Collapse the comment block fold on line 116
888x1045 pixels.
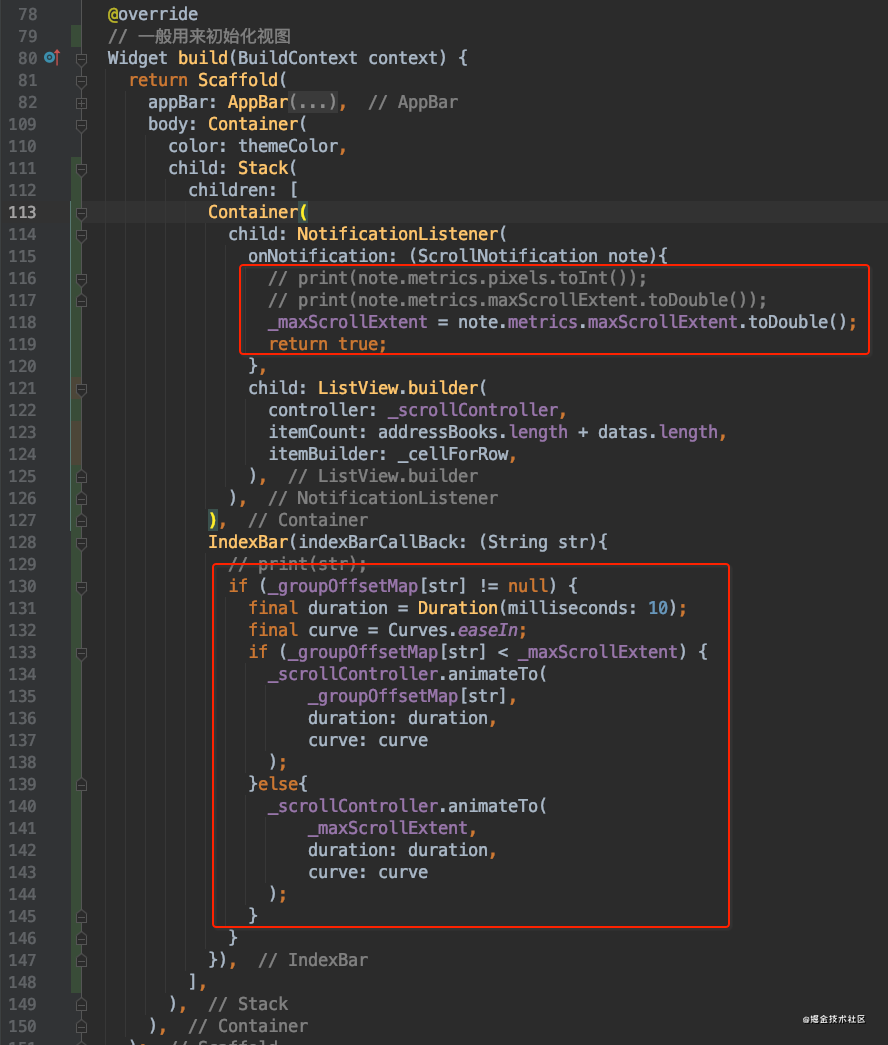pos(81,279)
